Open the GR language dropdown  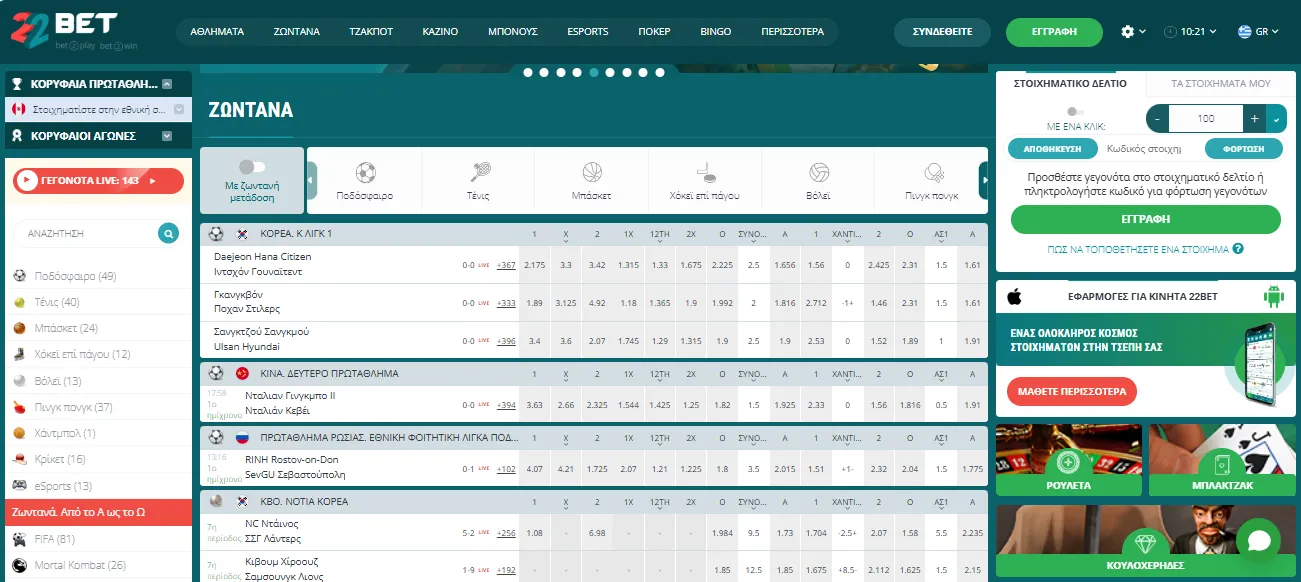(1259, 32)
